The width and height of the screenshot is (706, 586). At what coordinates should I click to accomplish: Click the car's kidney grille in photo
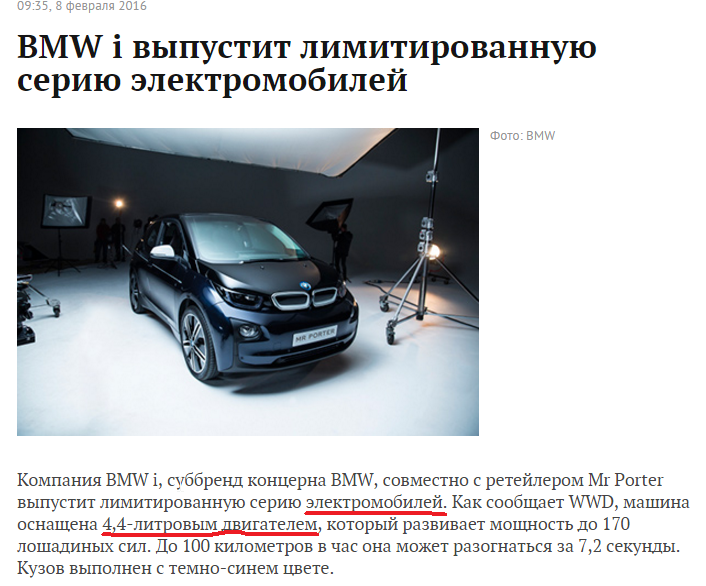tap(305, 299)
